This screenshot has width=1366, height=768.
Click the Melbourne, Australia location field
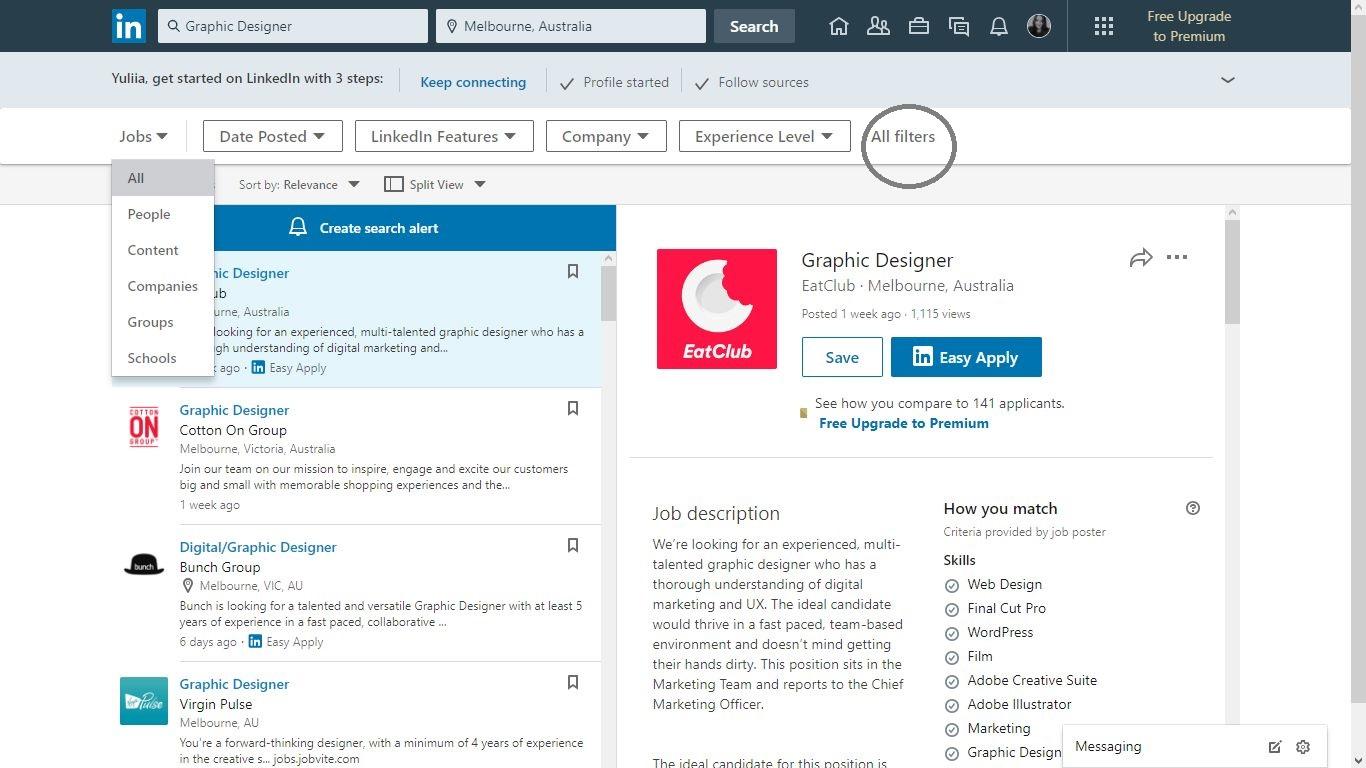[x=571, y=26]
